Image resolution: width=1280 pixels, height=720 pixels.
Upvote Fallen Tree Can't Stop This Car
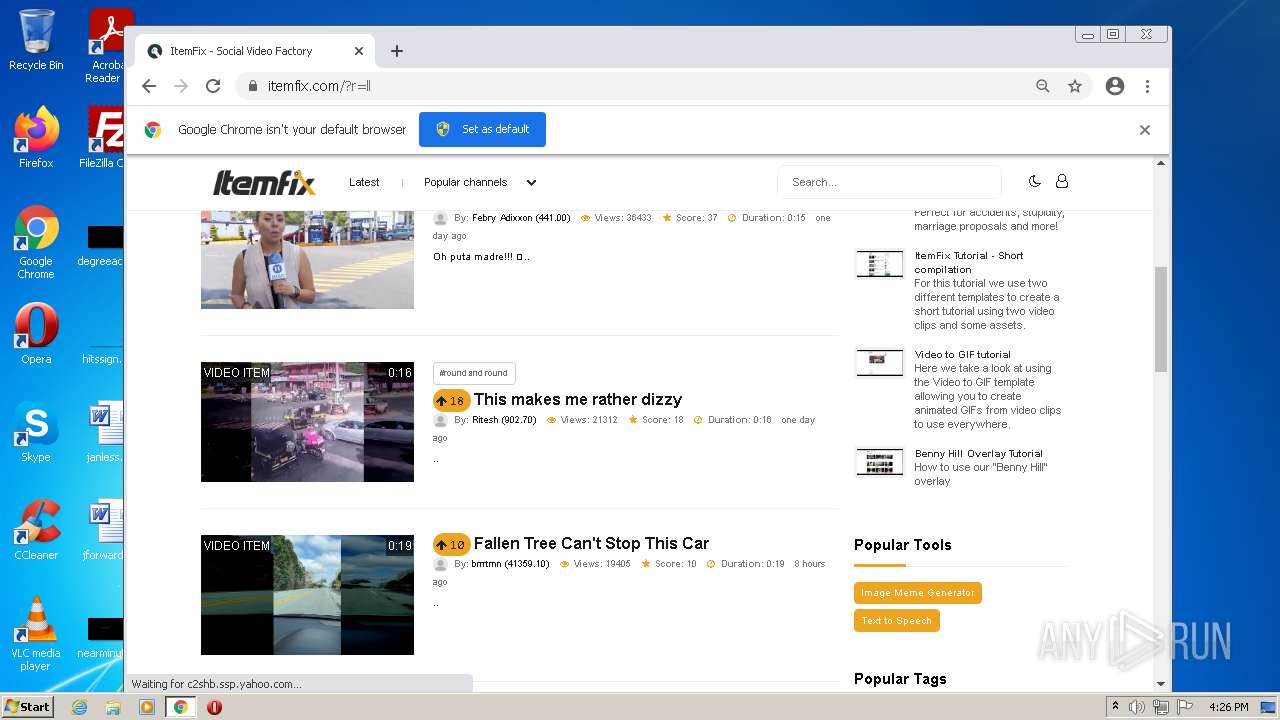pos(451,544)
